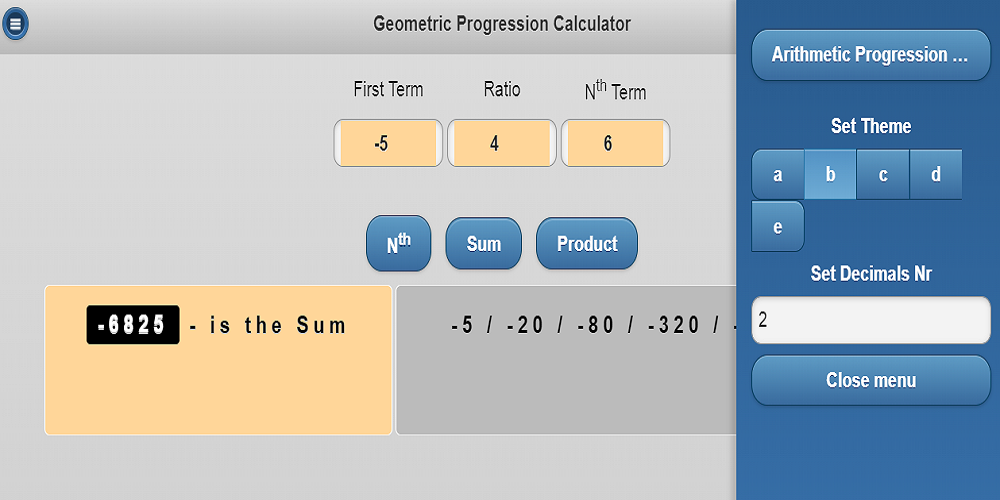Viewport: 1000px width, 500px height.
Task: Select theme e
Action: [x=778, y=226]
